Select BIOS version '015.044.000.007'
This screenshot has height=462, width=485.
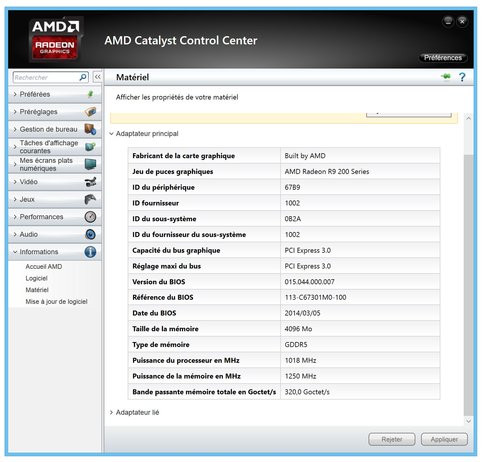pos(309,282)
